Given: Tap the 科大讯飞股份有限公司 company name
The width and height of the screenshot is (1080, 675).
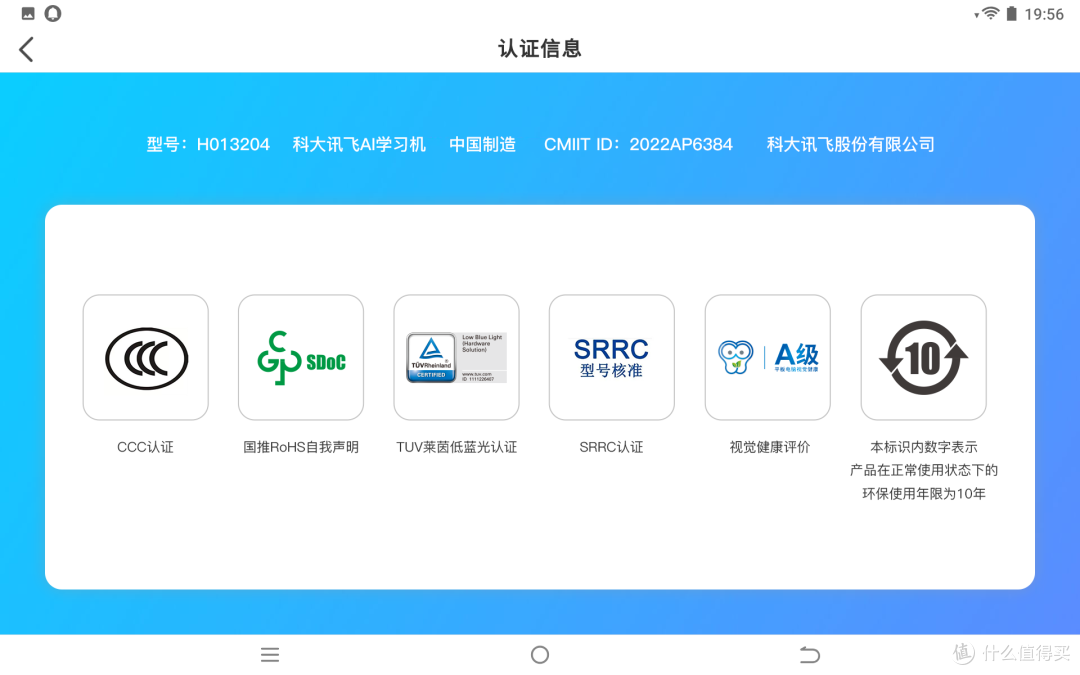Looking at the screenshot, I should point(851,145).
